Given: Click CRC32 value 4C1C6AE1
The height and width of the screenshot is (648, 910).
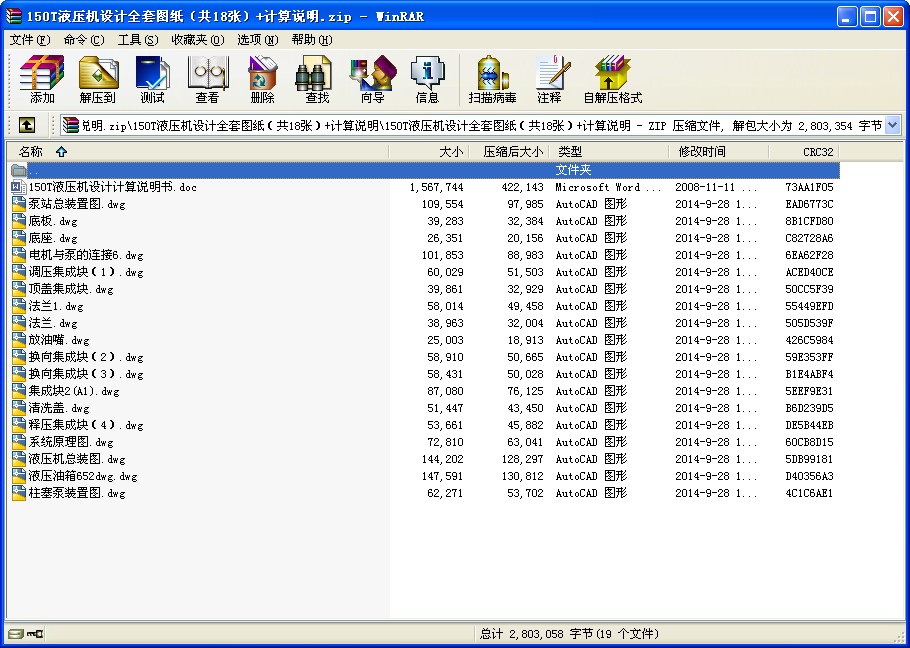Looking at the screenshot, I should coord(809,493).
